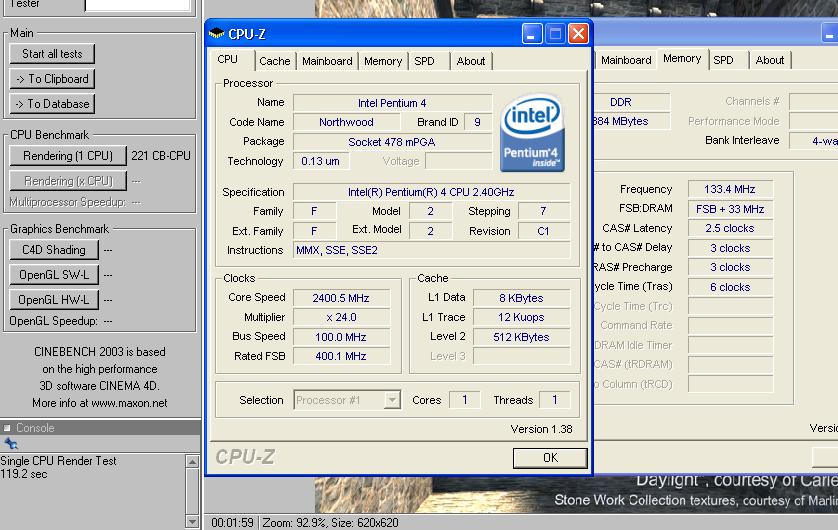Click console scrollbar up arrow
The image size is (838, 530).
pos(192,461)
